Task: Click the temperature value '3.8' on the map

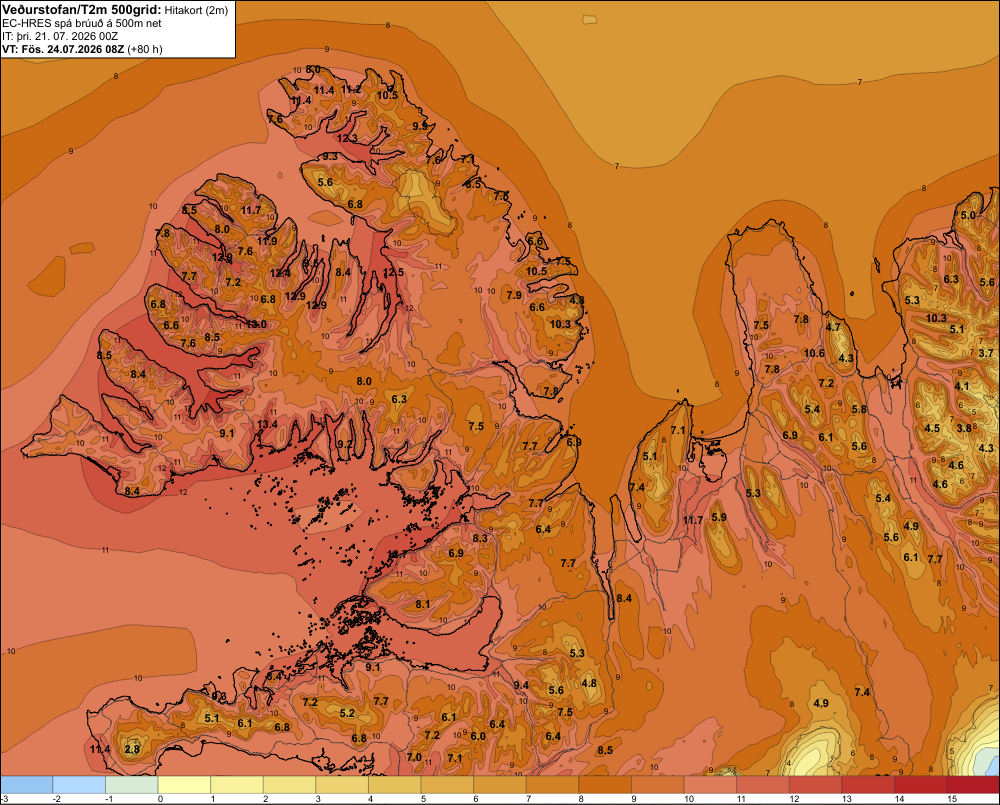Action: tap(964, 428)
